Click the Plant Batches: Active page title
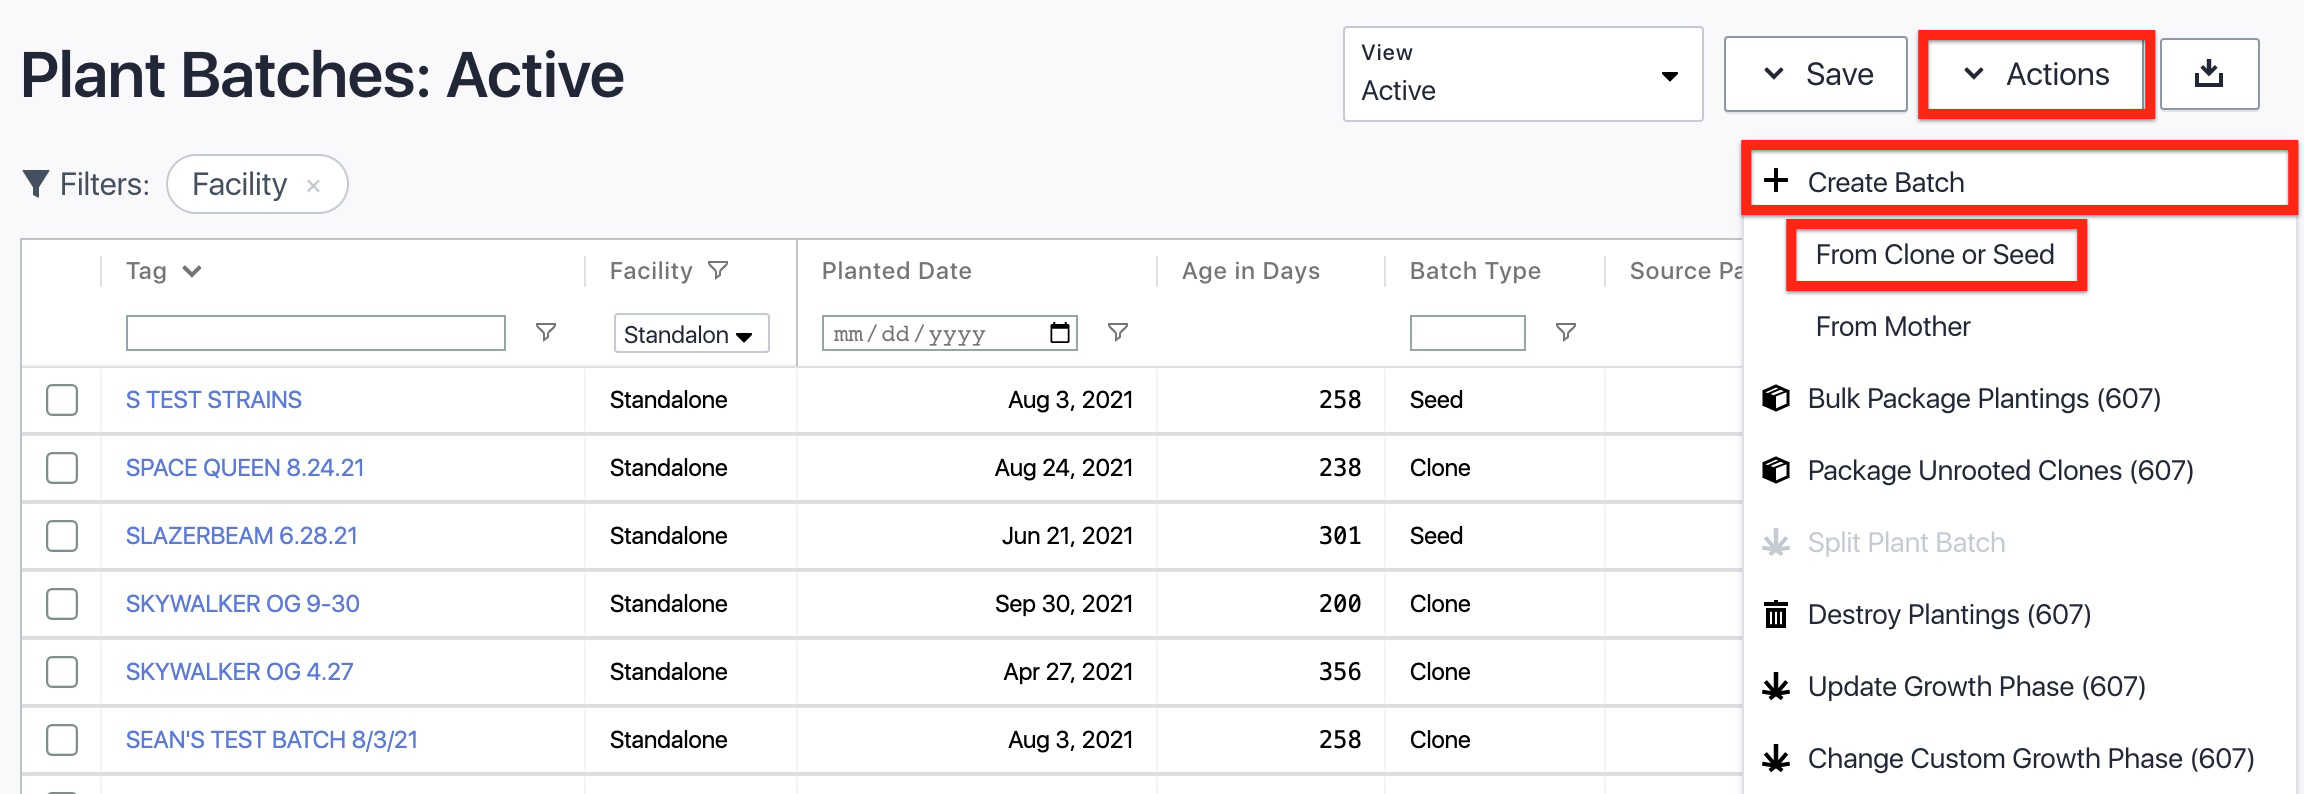 coord(322,75)
